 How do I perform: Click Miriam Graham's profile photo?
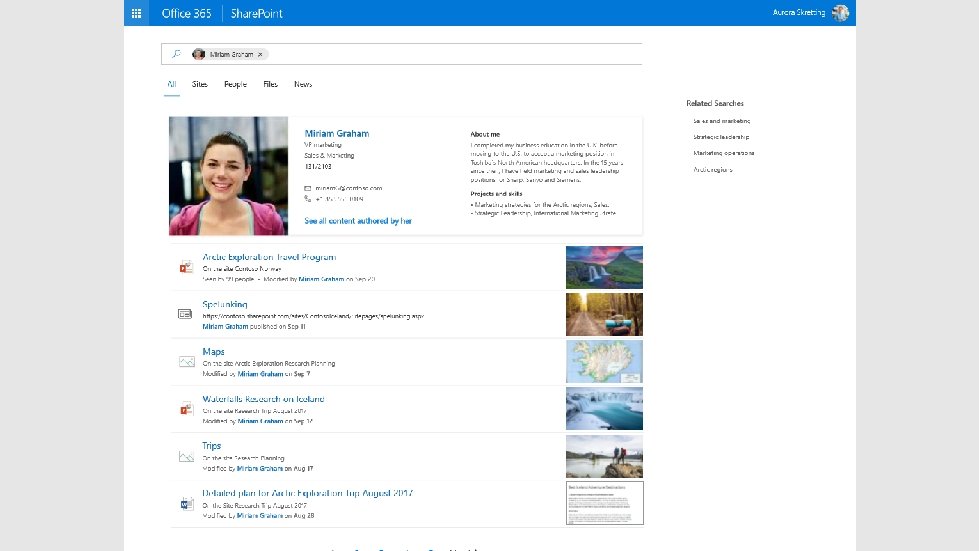point(229,176)
